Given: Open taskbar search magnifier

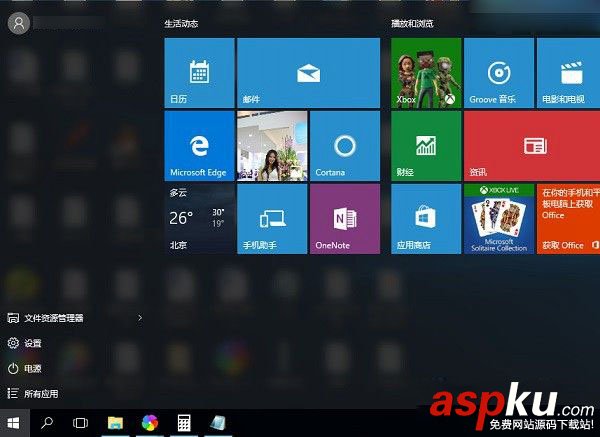Looking at the screenshot, I should click(x=47, y=423).
